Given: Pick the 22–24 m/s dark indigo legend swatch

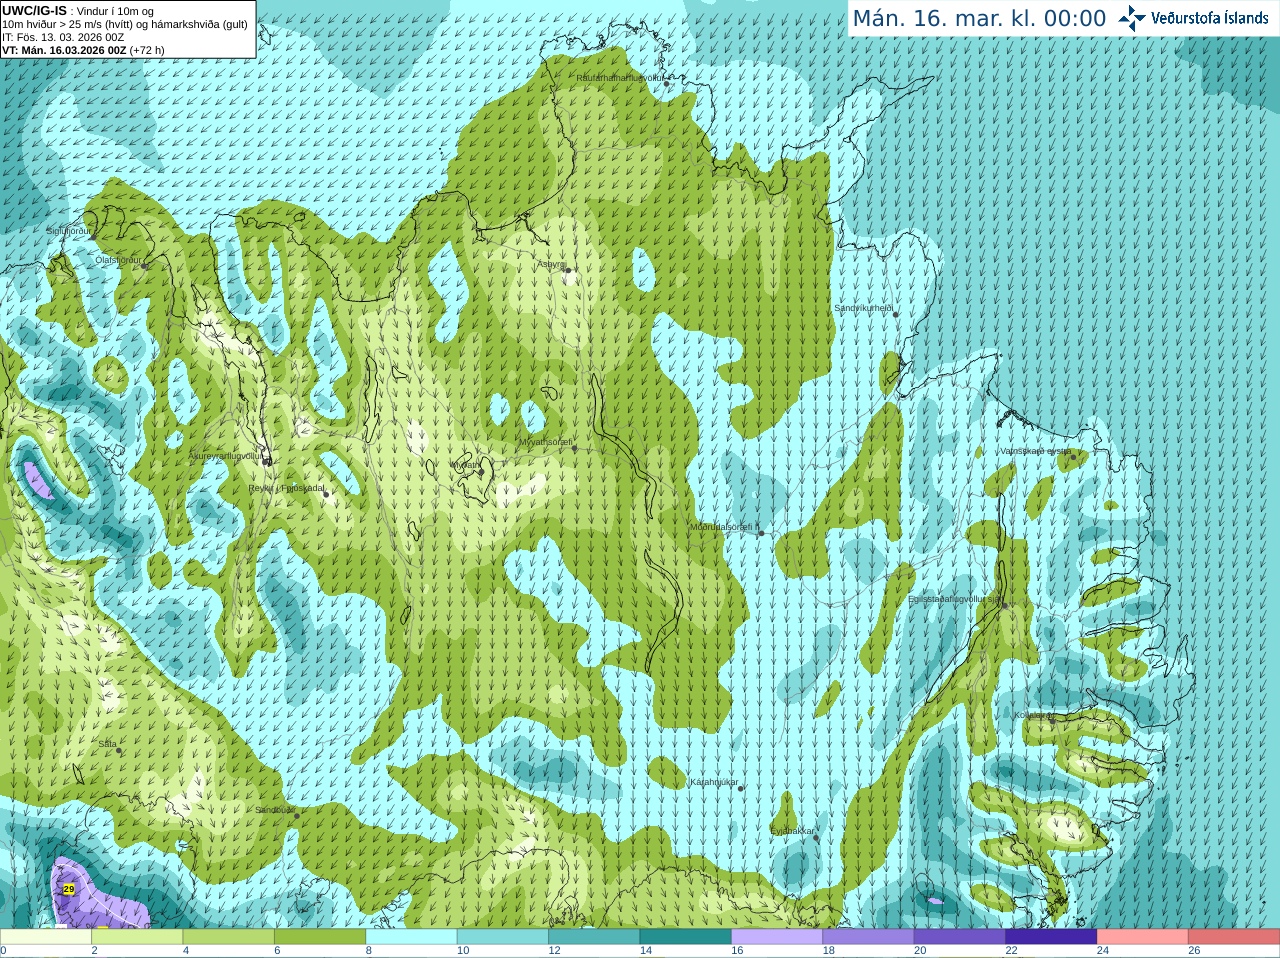Looking at the screenshot, I should coord(1051,937).
